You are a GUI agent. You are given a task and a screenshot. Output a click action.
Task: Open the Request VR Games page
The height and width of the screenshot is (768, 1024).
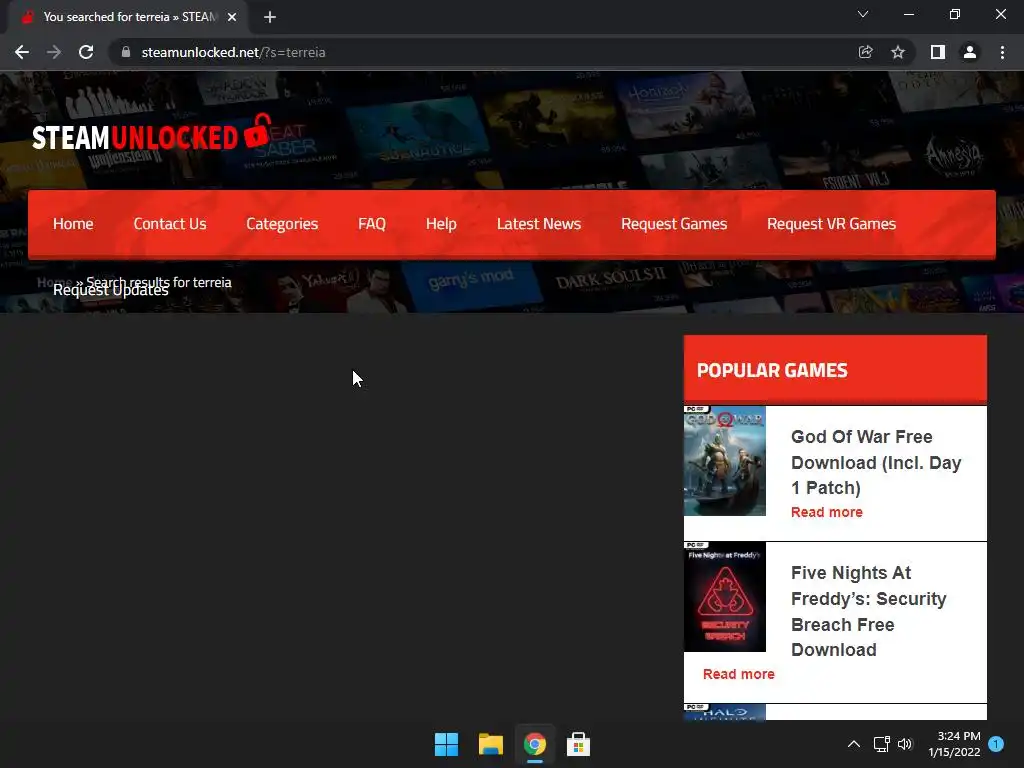[x=831, y=224]
